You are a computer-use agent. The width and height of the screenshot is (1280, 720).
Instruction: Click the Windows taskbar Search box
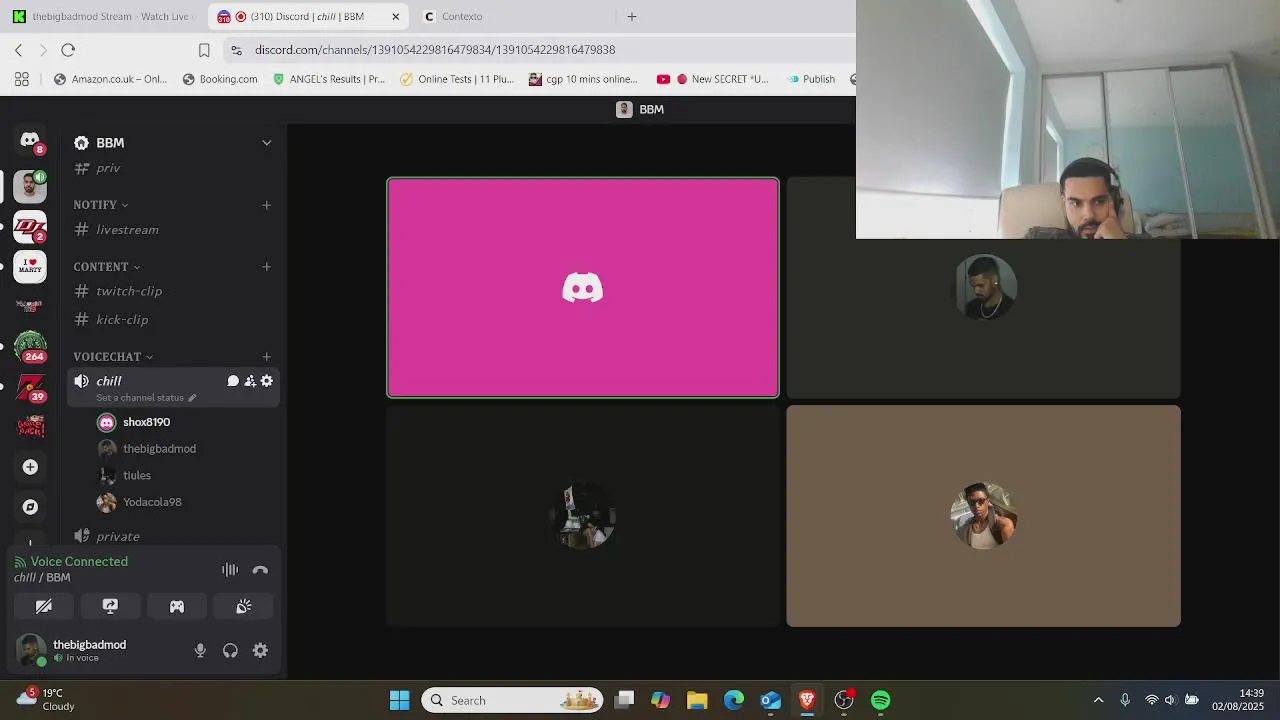(x=512, y=700)
